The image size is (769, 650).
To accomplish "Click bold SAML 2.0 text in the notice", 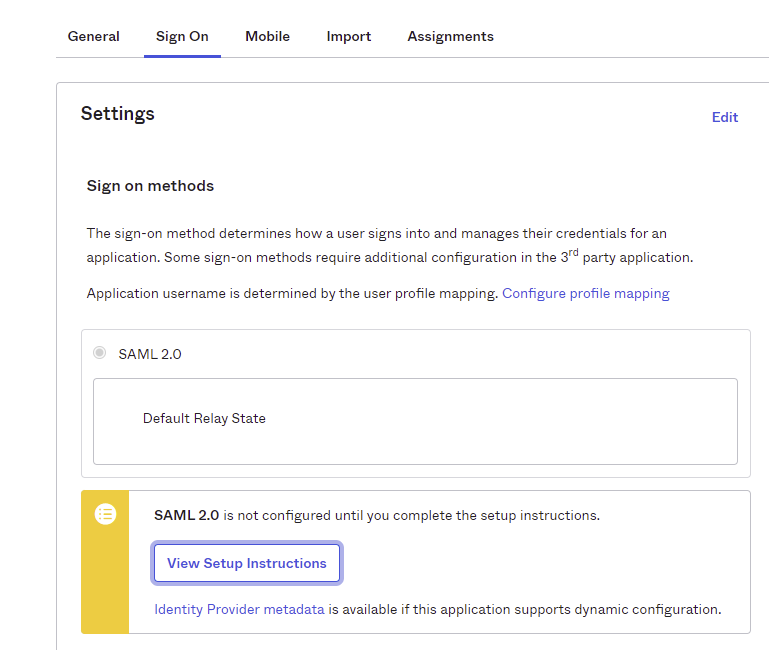I will 186,515.
